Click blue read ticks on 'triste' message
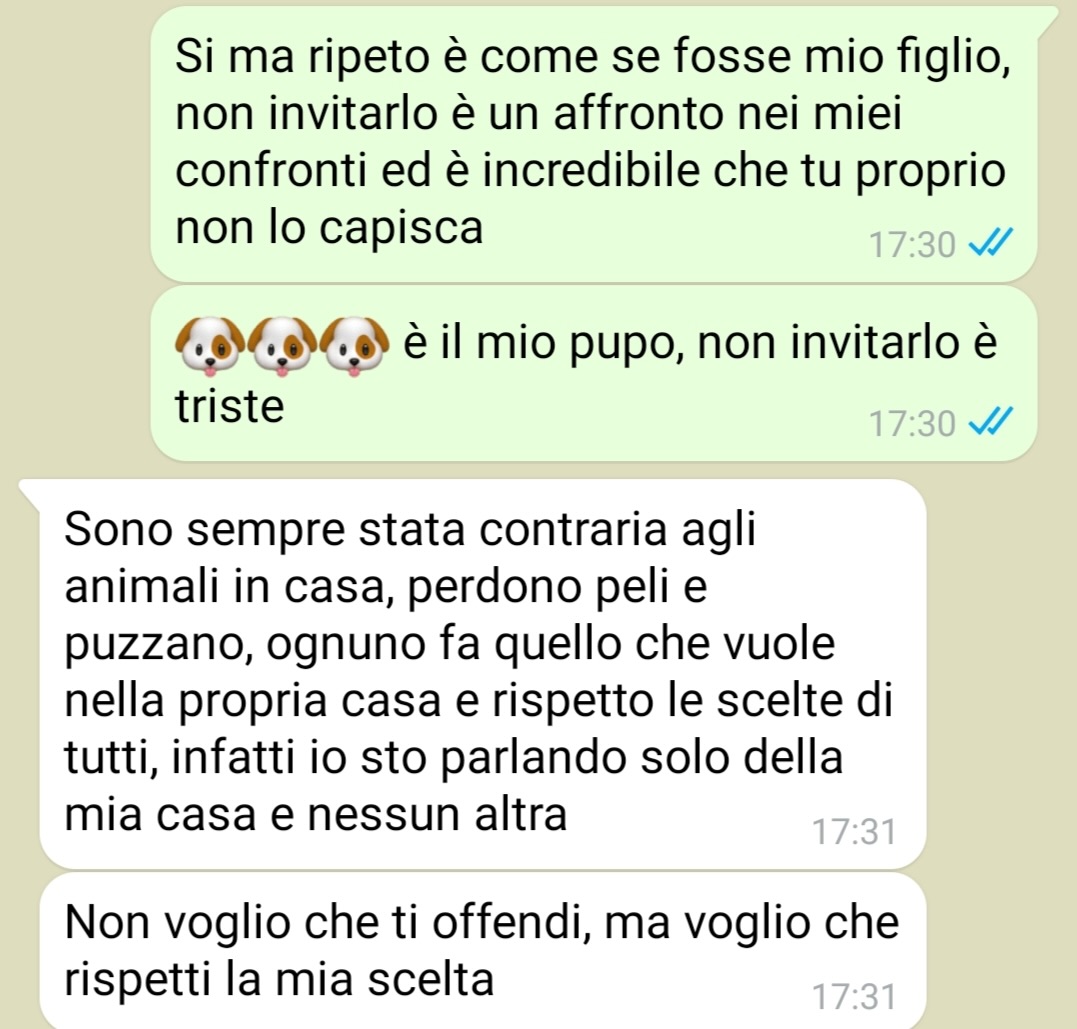1077x1029 pixels. click(x=990, y=422)
